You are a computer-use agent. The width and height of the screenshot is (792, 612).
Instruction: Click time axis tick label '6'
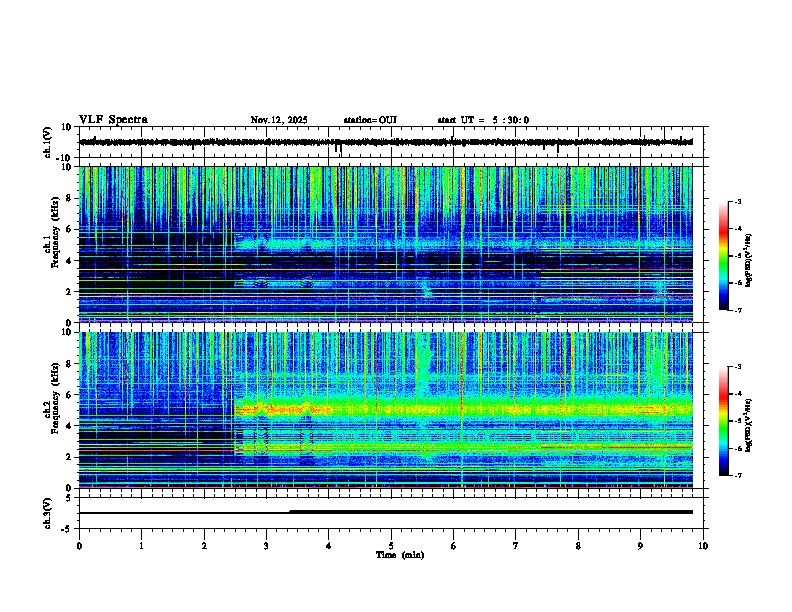[454, 546]
